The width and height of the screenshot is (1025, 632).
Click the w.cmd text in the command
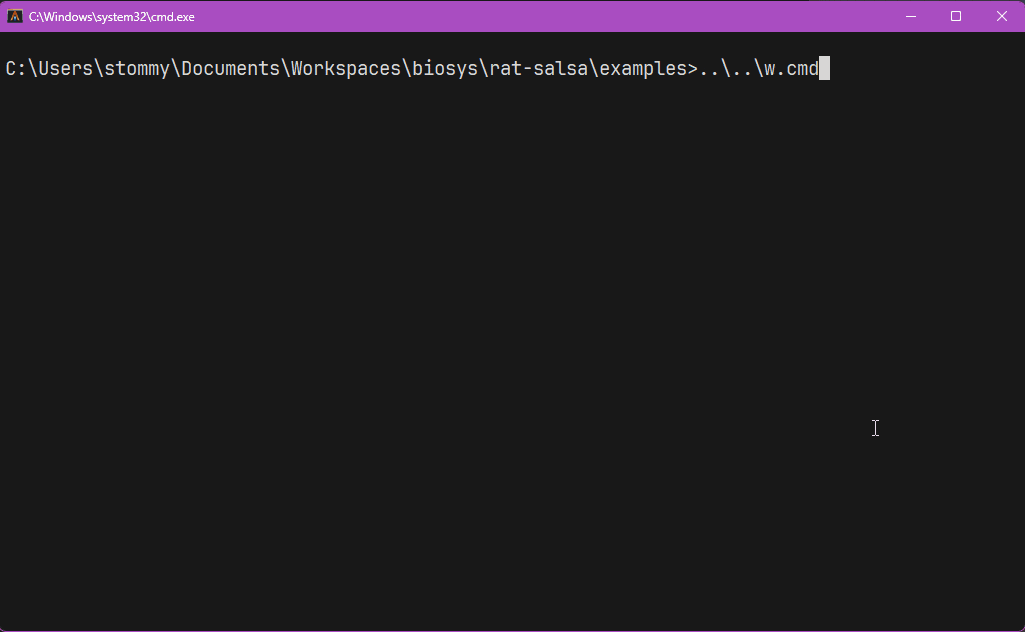pos(791,68)
